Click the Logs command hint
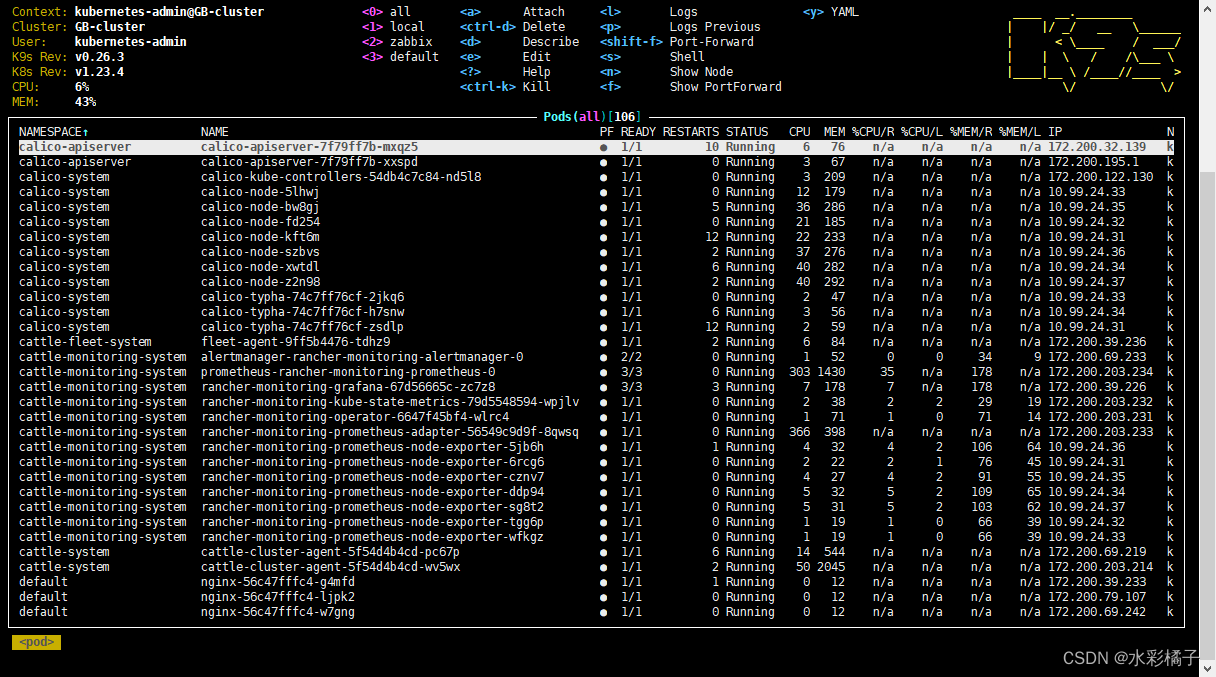1216x677 pixels. [x=649, y=12]
